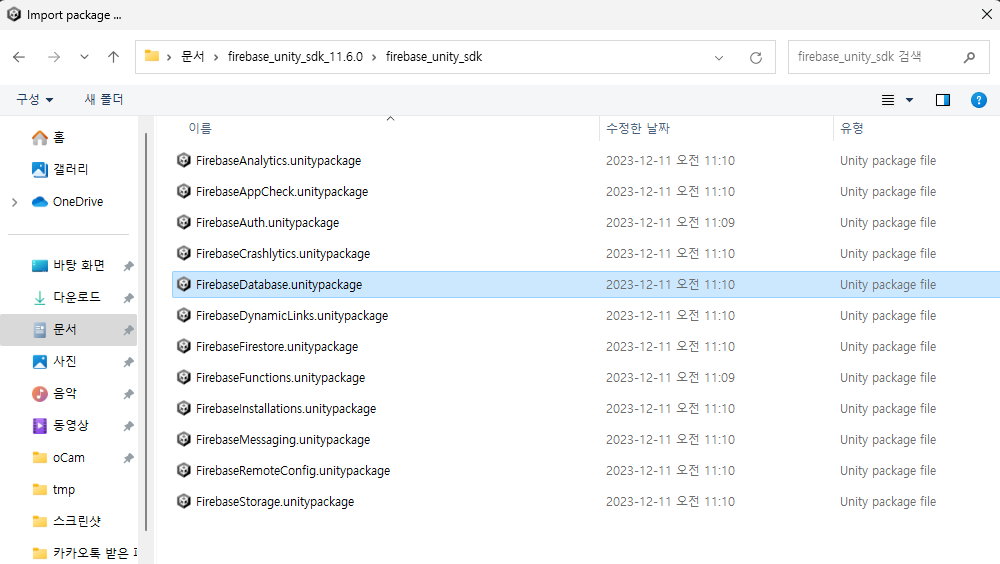Screen dimensions: 1000x564
Task: Click pin icon next to 다운로드
Action: click(128, 298)
